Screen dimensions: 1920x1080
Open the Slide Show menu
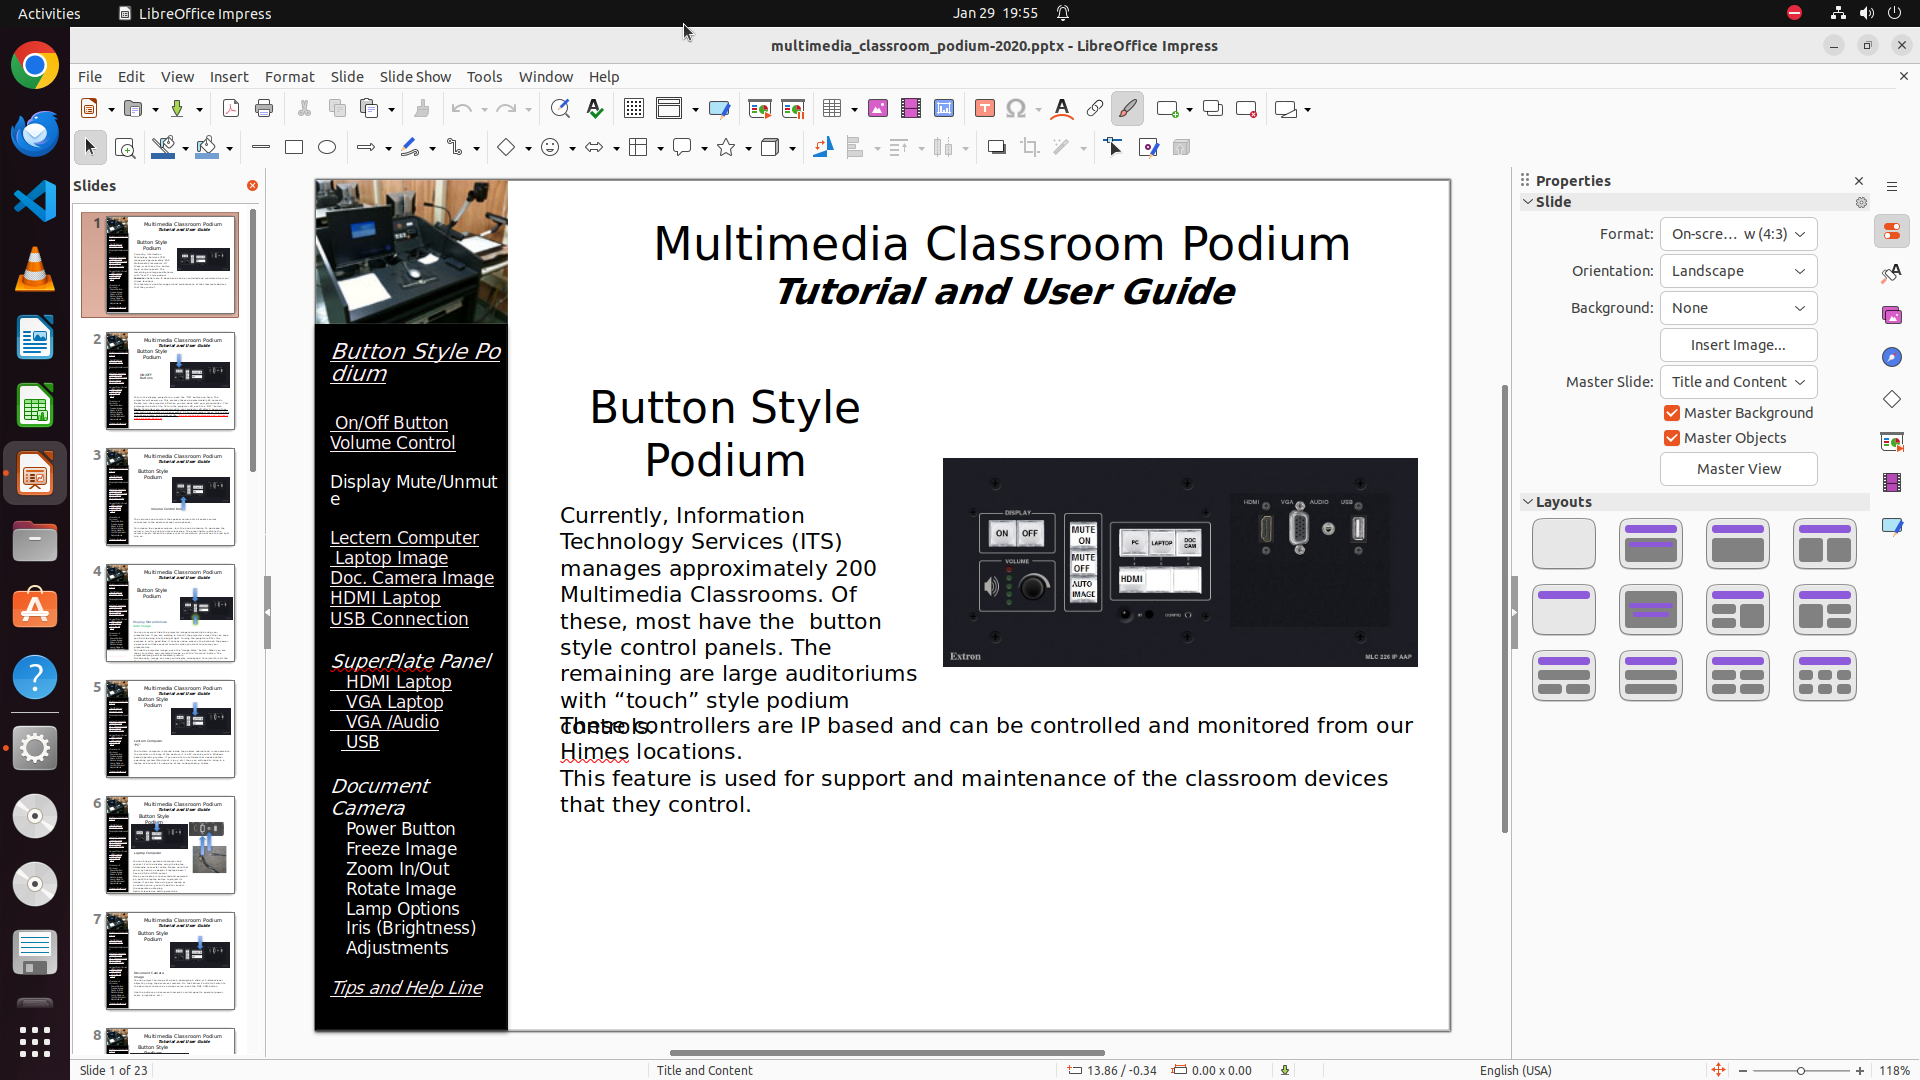(x=415, y=77)
